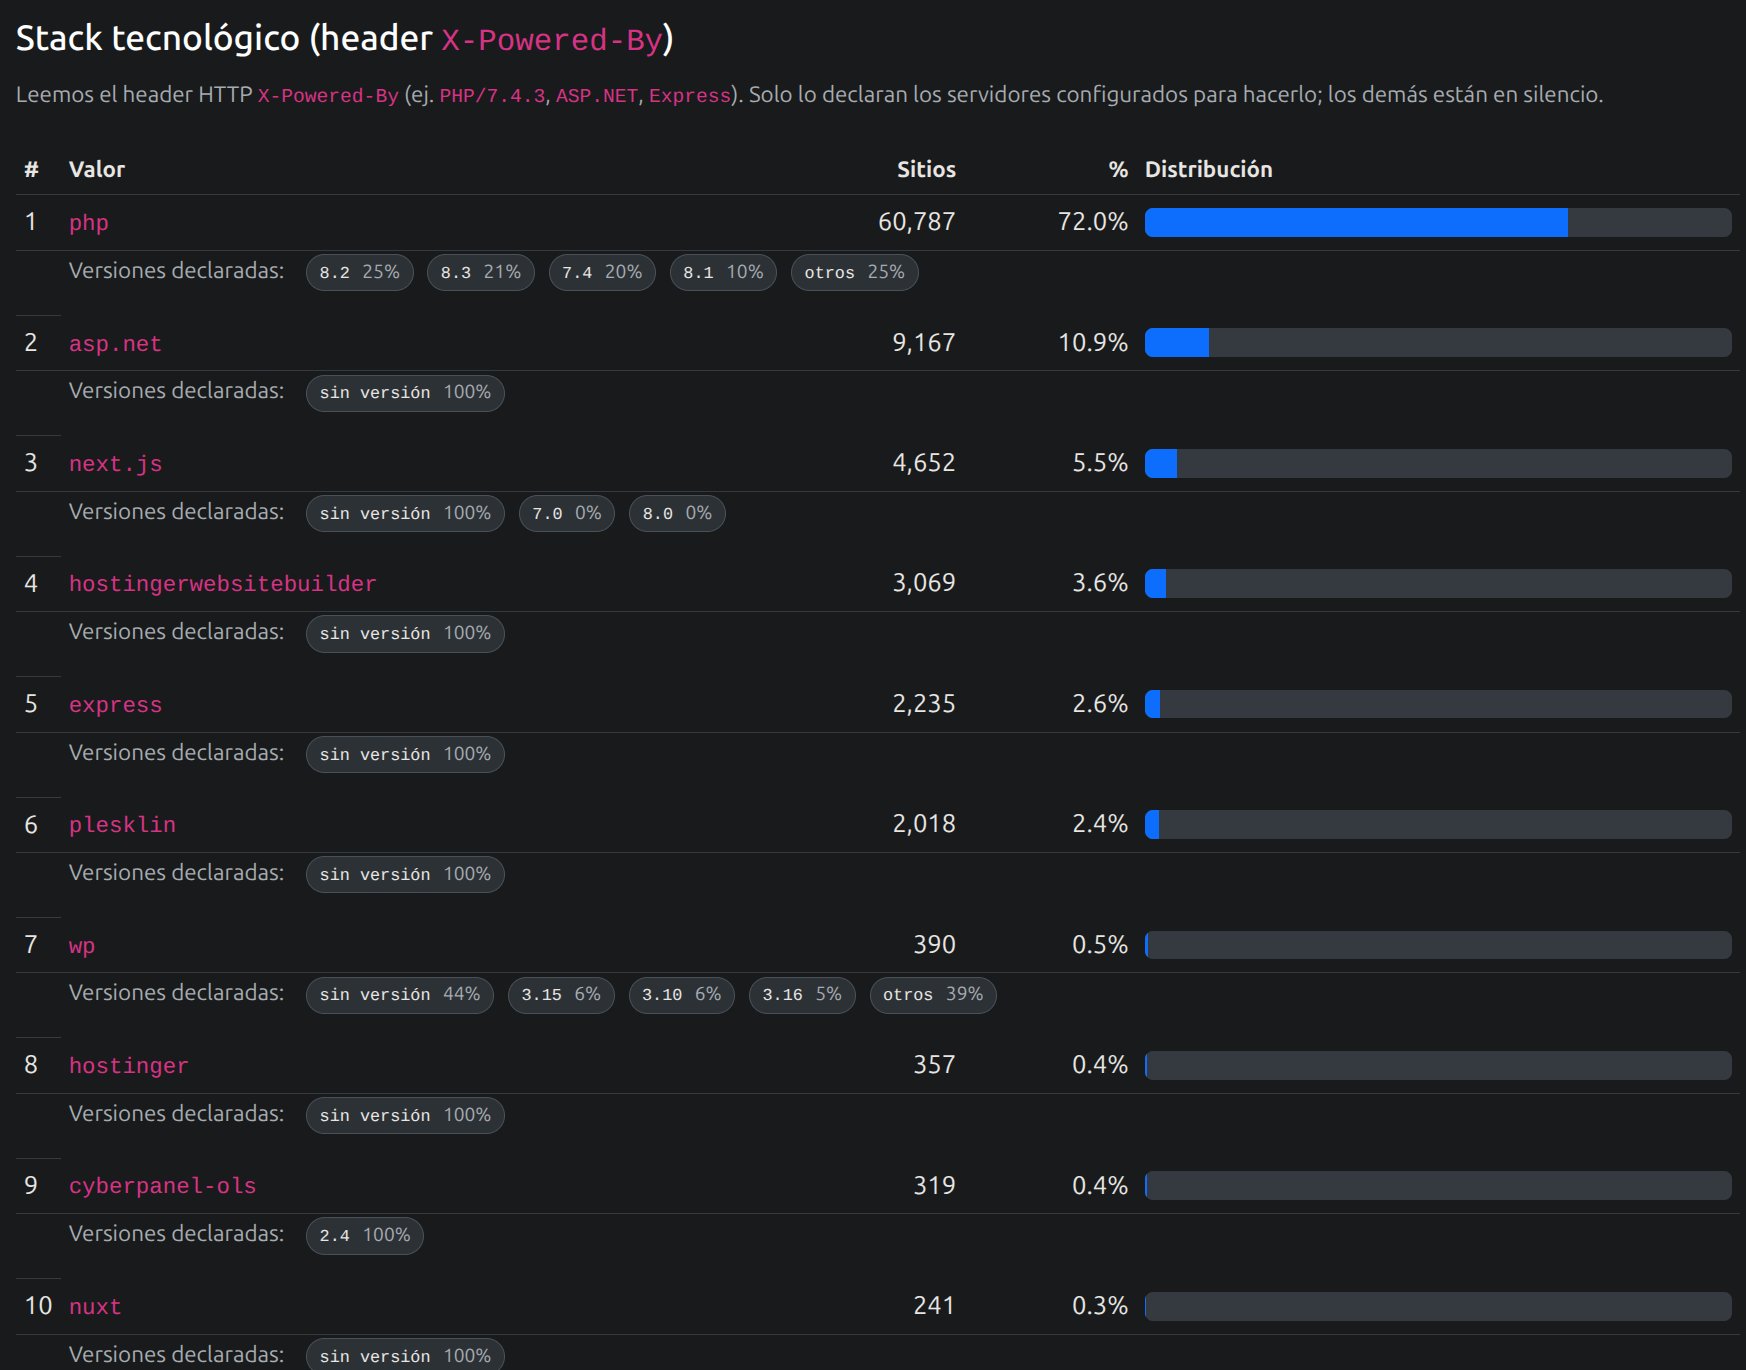The image size is (1746, 1370).
Task: Click hostingerwebsitebuilder distribution bar at 3.6%
Action: point(1438,583)
